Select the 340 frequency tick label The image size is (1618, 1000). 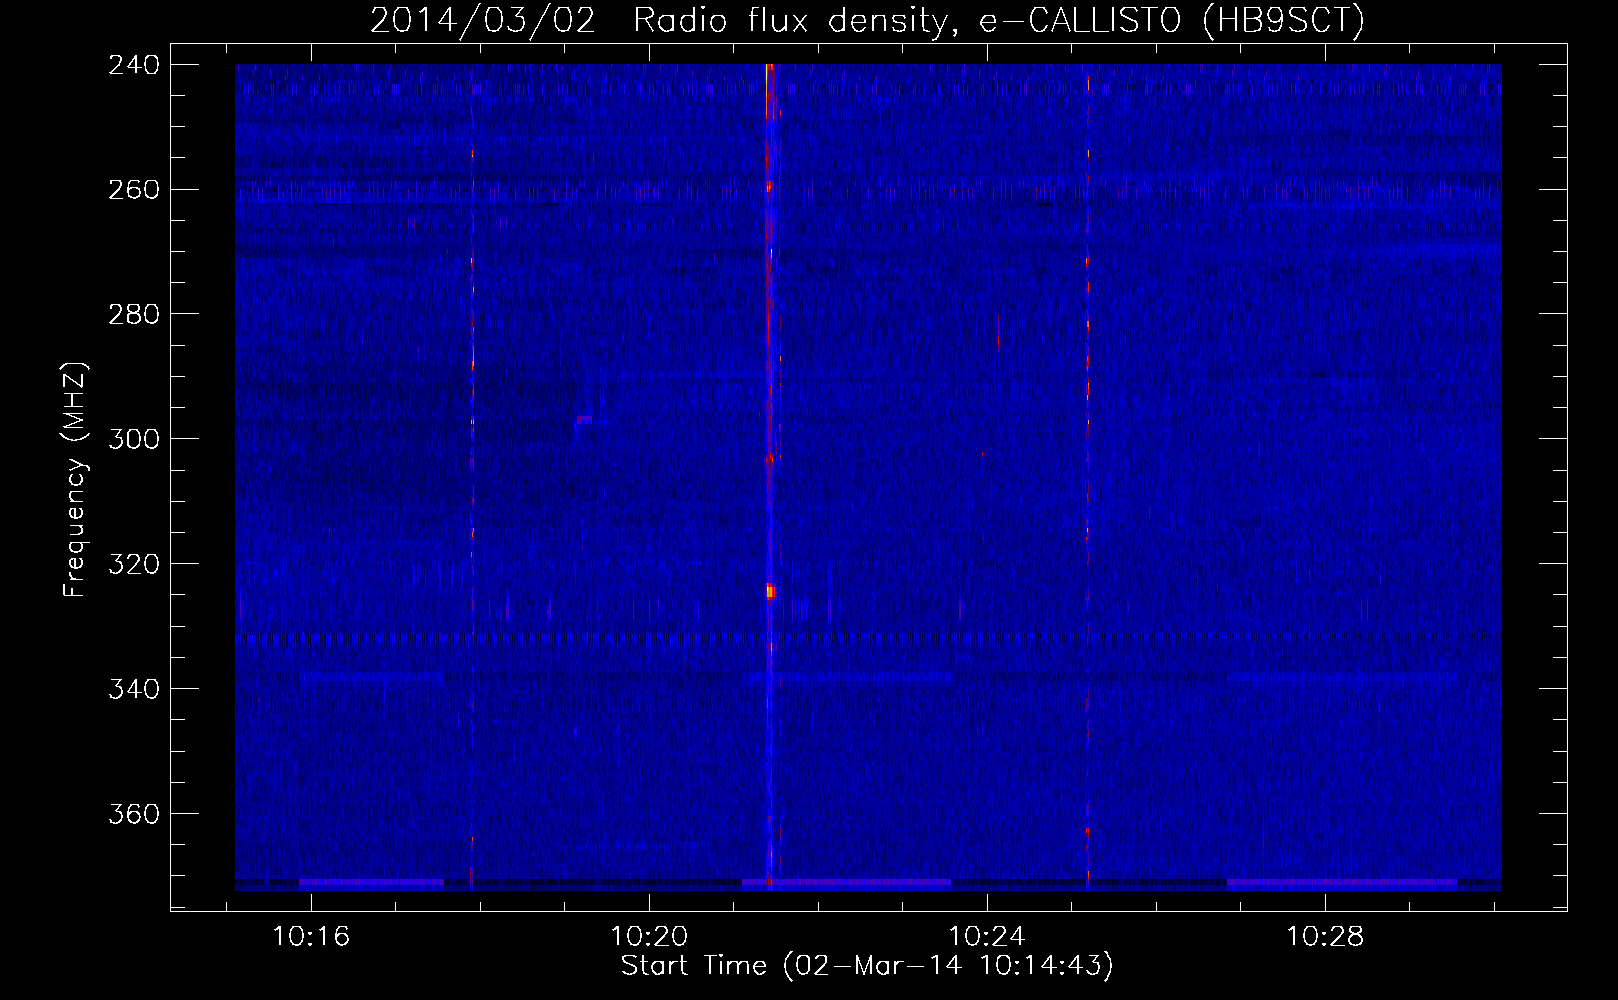coord(134,689)
